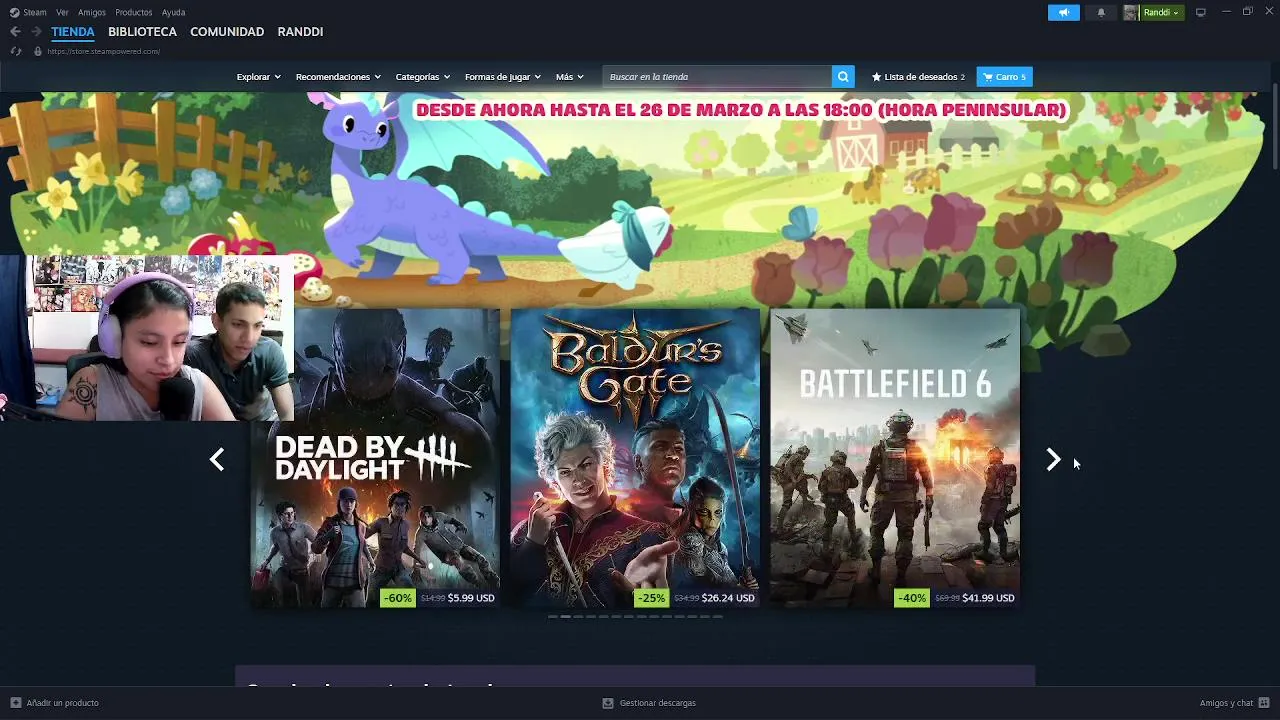Expand the Randdi account dropdown

tap(1161, 12)
